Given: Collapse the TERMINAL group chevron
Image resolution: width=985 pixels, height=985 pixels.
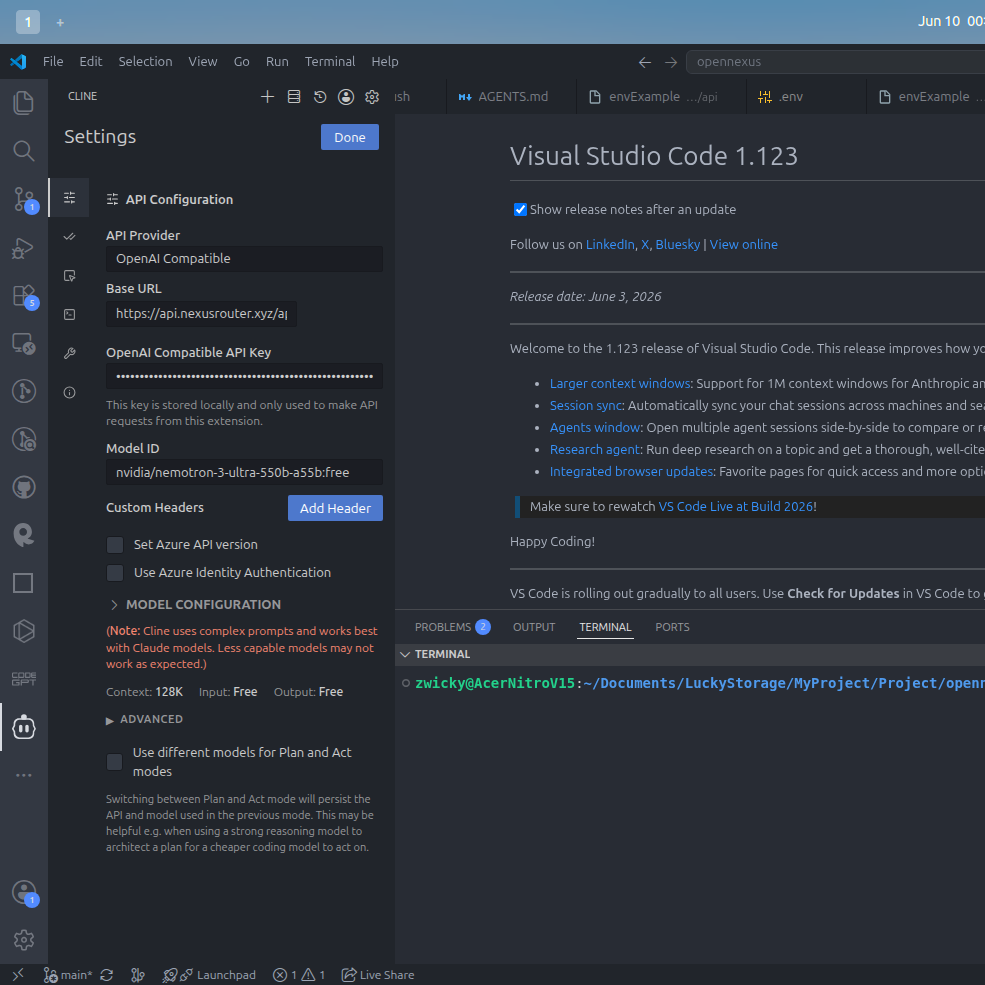Looking at the screenshot, I should click(405, 655).
